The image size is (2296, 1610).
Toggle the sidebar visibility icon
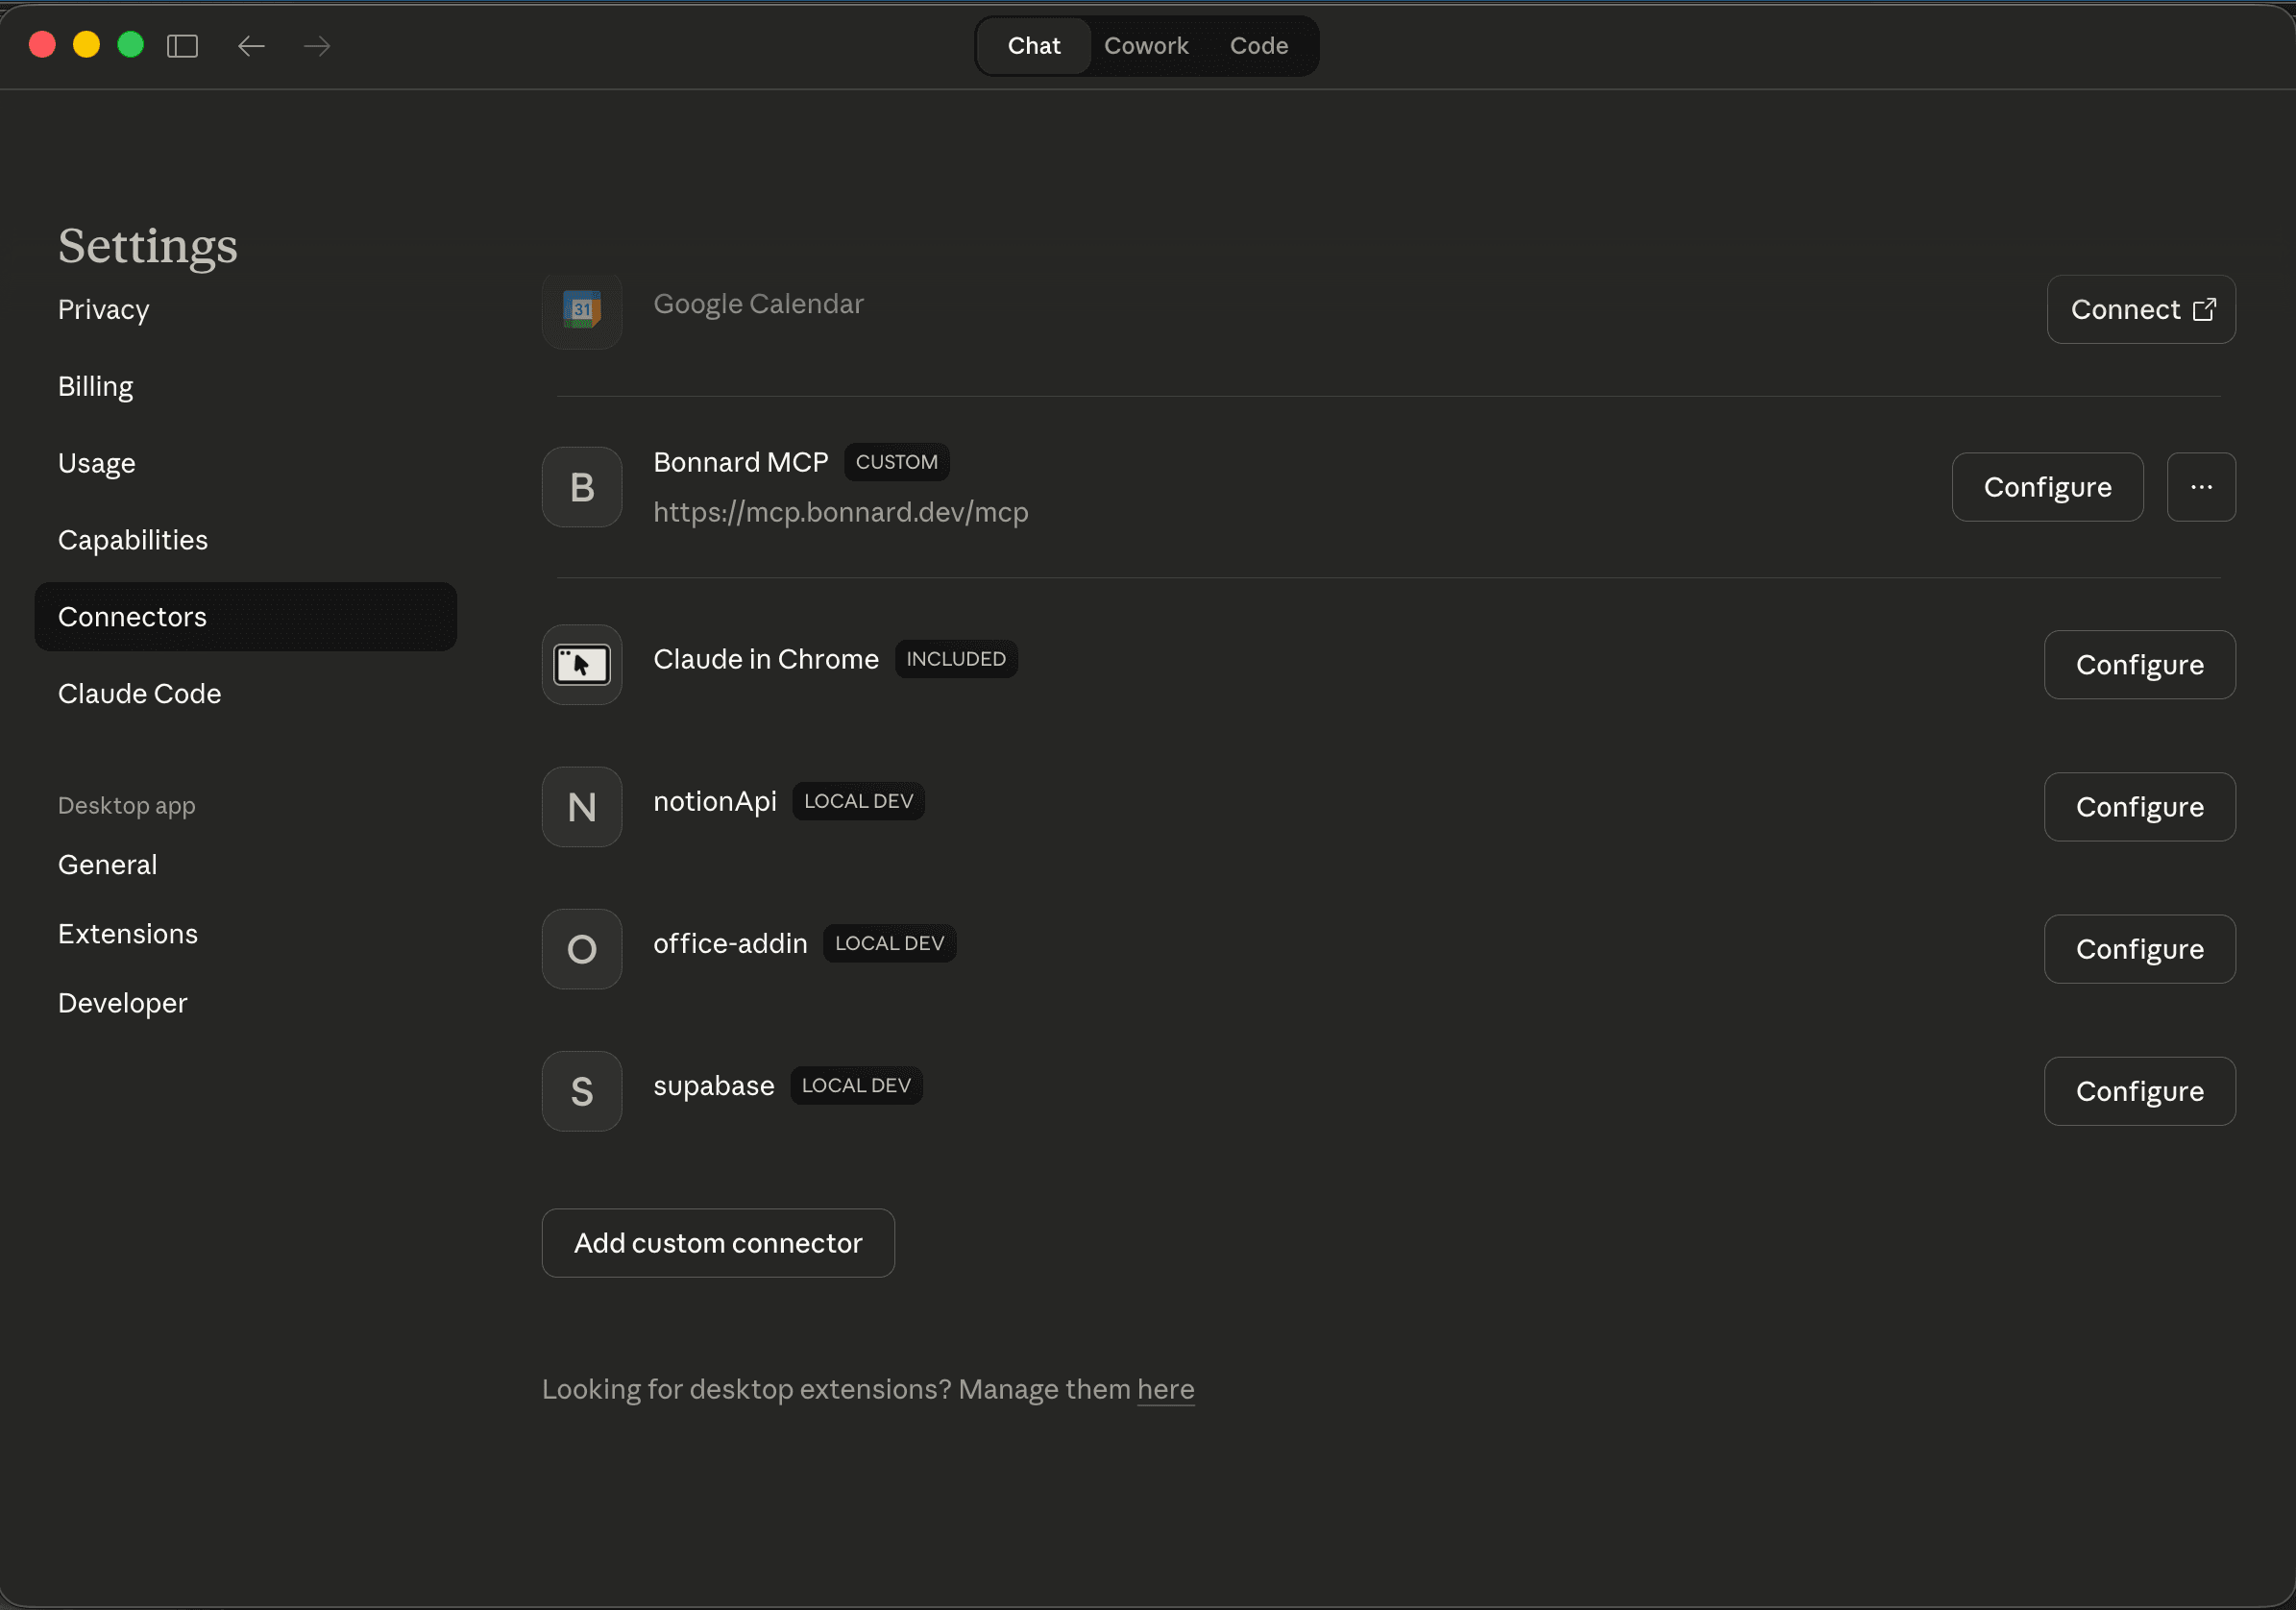coord(182,45)
